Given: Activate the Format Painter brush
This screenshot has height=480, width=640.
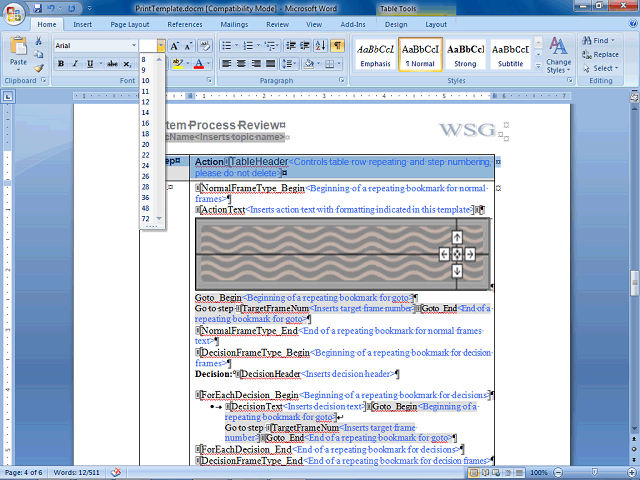Looking at the screenshot, I should pos(38,68).
